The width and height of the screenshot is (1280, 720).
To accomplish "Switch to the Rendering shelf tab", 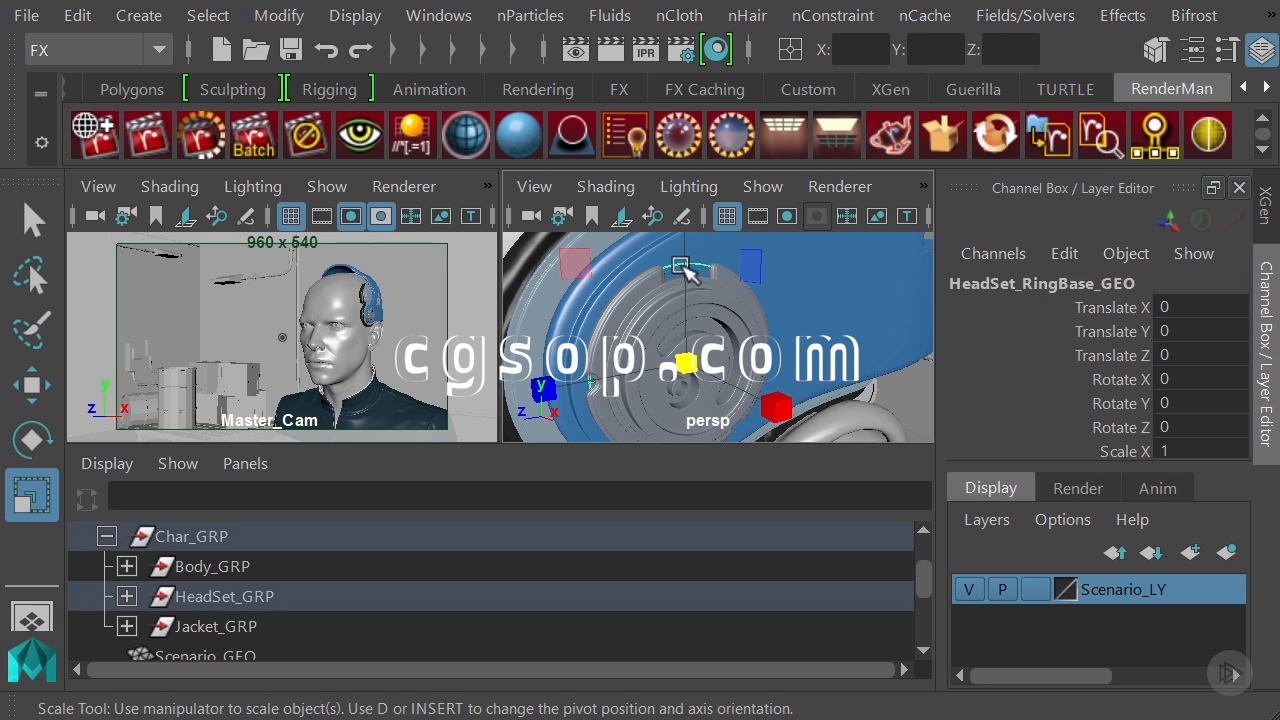I will (538, 89).
